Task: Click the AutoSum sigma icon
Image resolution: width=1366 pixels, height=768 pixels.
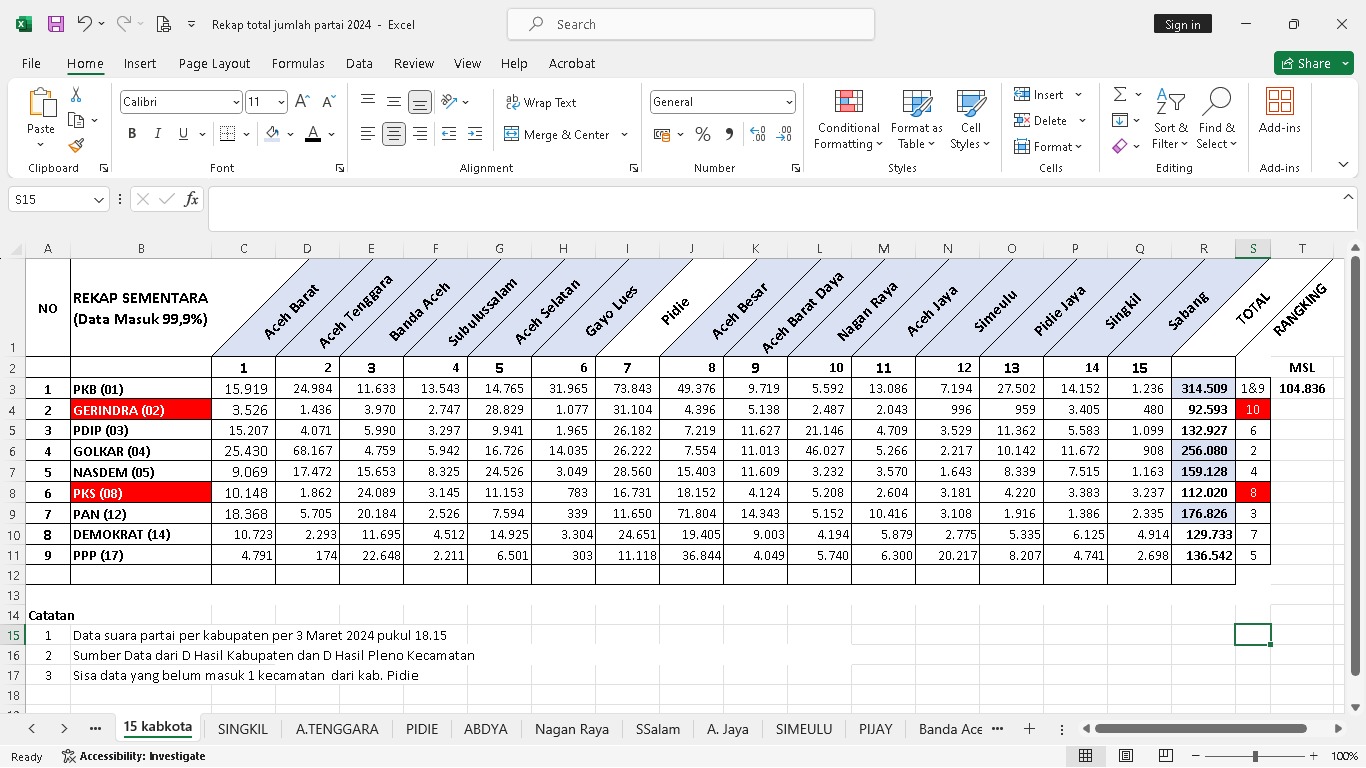Action: (x=1120, y=94)
